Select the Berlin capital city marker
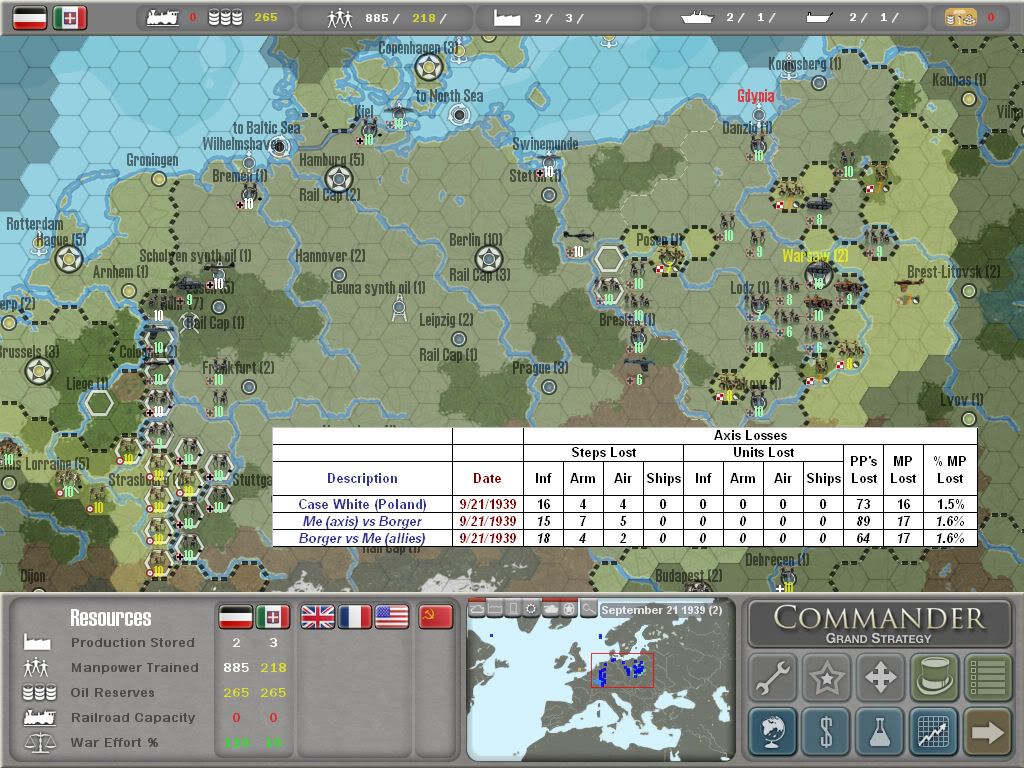The image size is (1024, 768). (488, 259)
